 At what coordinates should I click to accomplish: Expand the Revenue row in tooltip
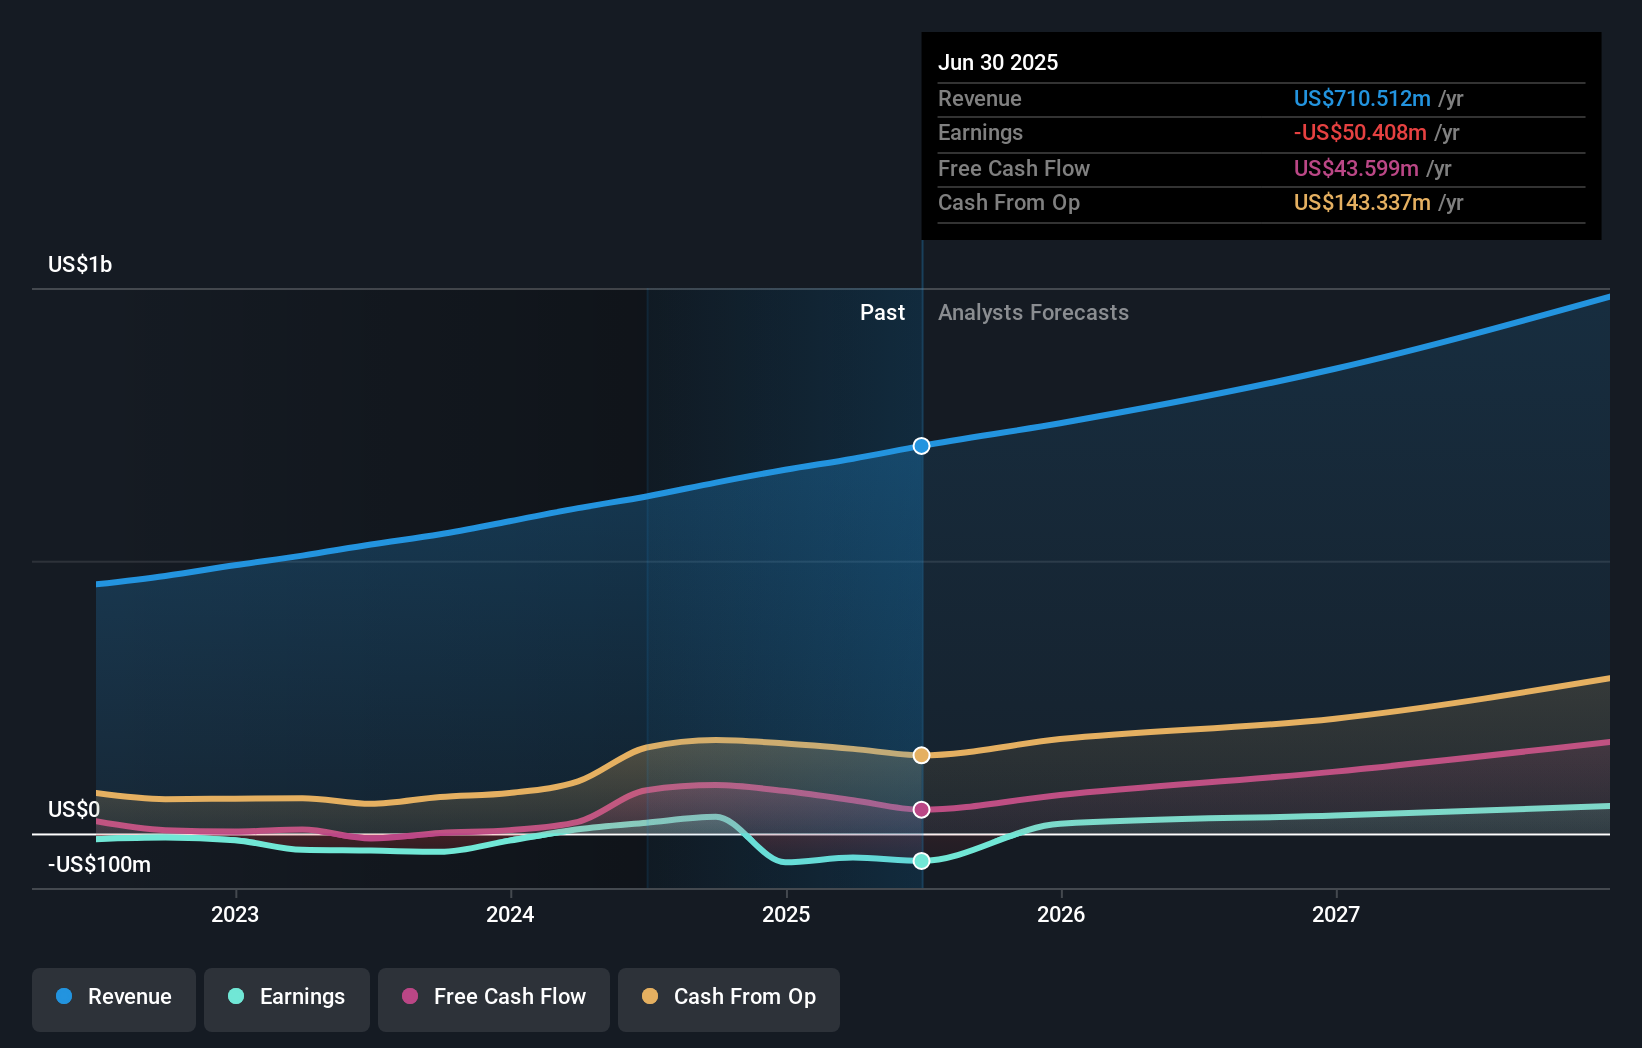(x=980, y=98)
